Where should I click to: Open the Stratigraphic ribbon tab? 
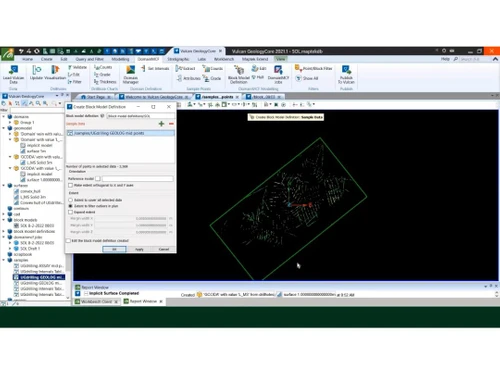(x=178, y=59)
